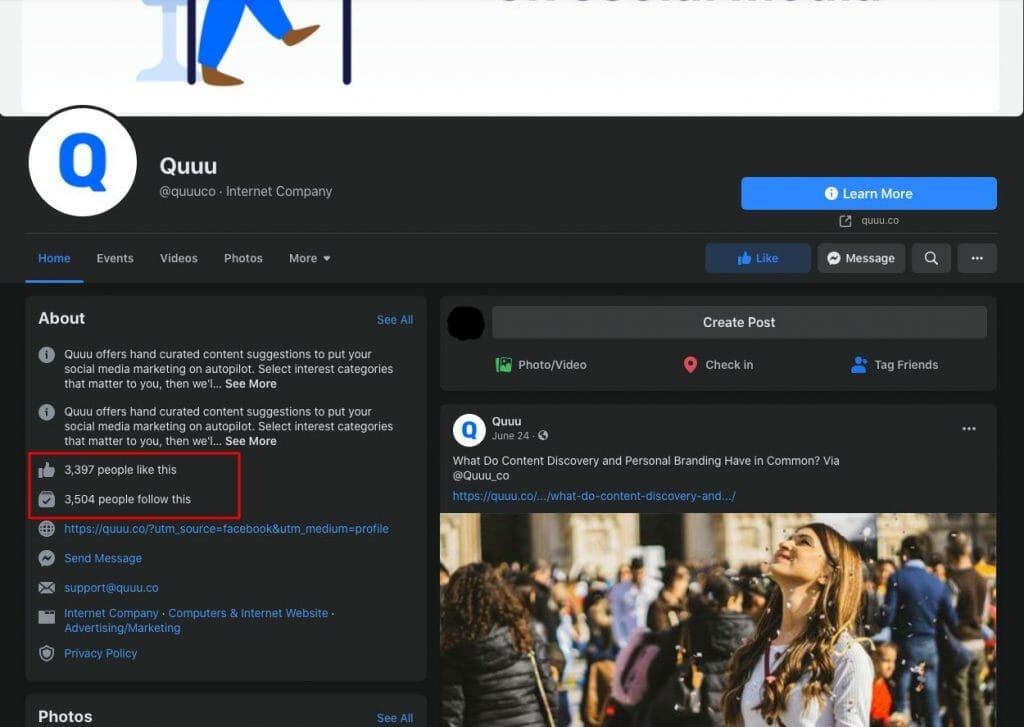Click the blacked-out user avatar beside Create Post
This screenshot has width=1024, height=727.
point(466,323)
